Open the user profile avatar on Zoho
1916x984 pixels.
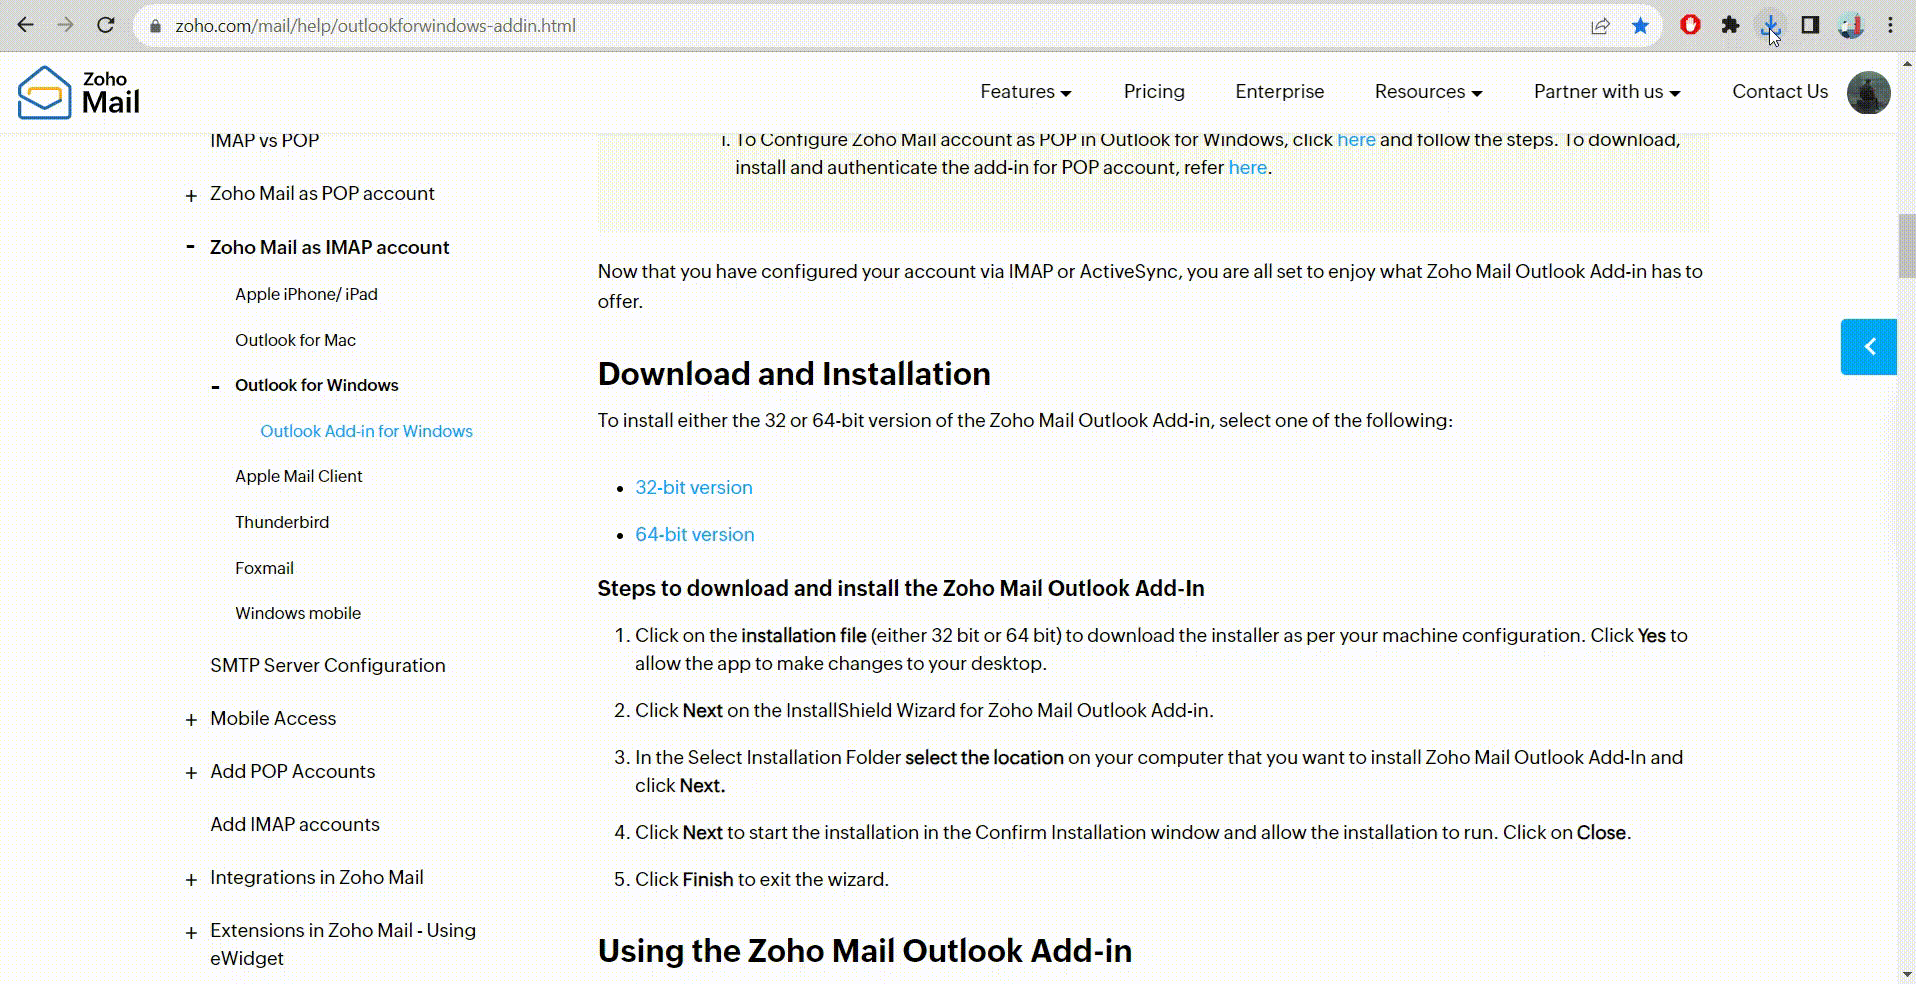coord(1867,92)
